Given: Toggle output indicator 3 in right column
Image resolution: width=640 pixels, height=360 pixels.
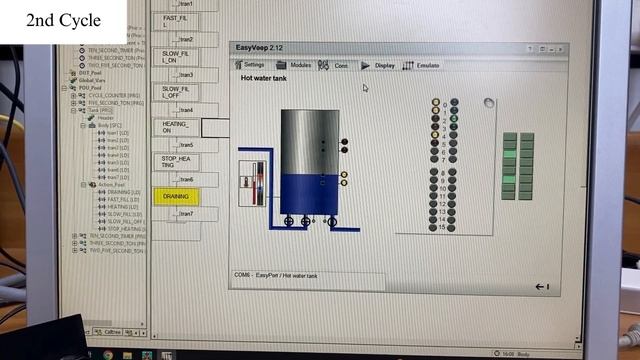Looking at the screenshot, I should click(453, 127).
